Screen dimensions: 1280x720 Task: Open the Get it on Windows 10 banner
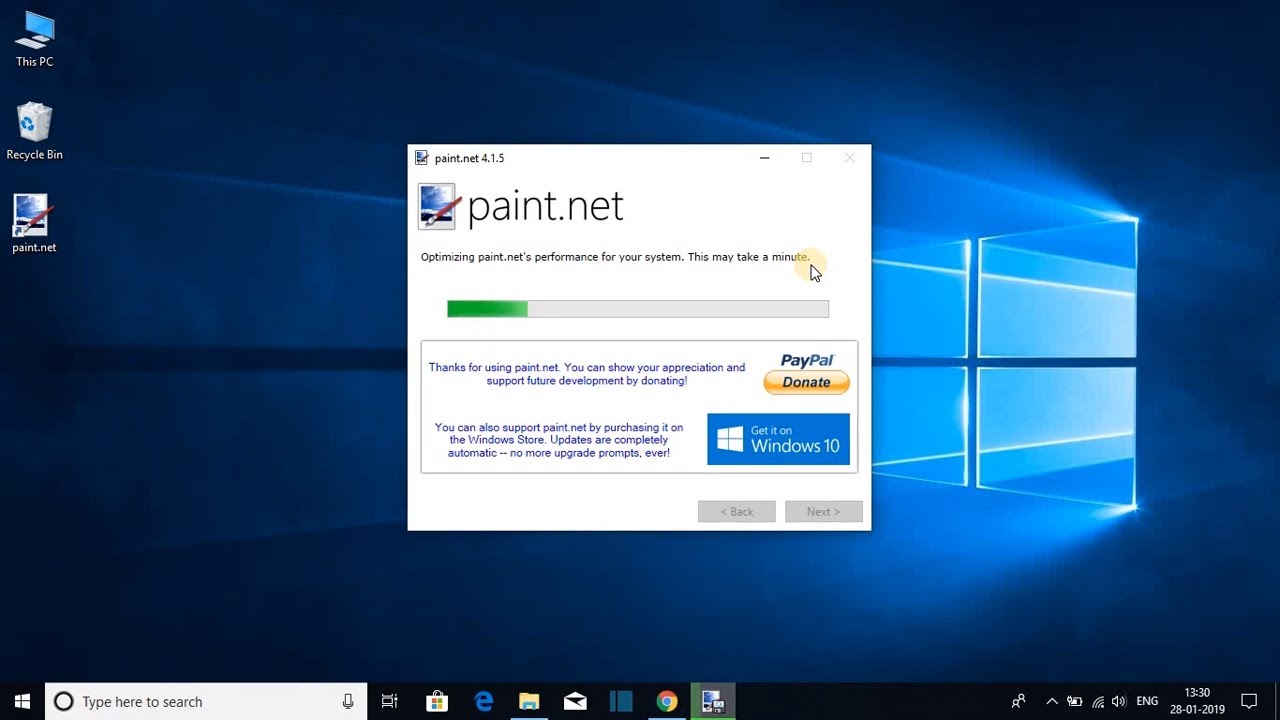click(x=778, y=439)
